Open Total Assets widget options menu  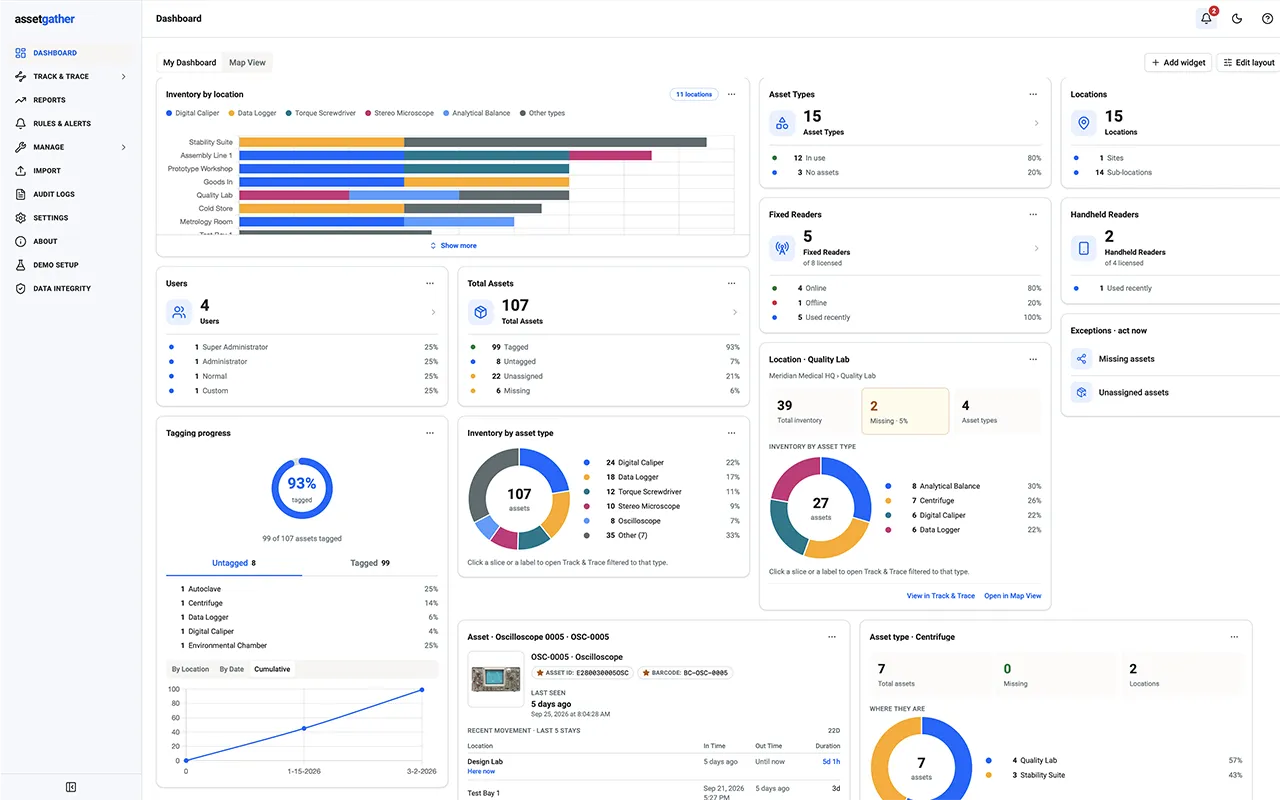pos(731,283)
